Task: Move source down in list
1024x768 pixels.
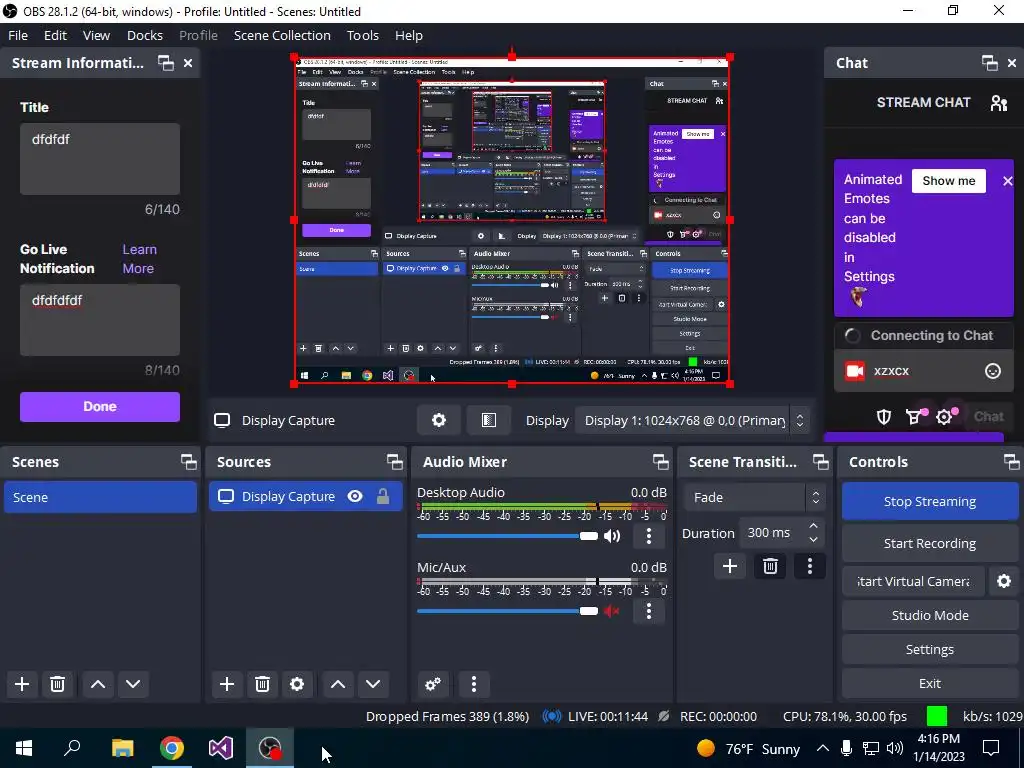Action: click(x=373, y=684)
